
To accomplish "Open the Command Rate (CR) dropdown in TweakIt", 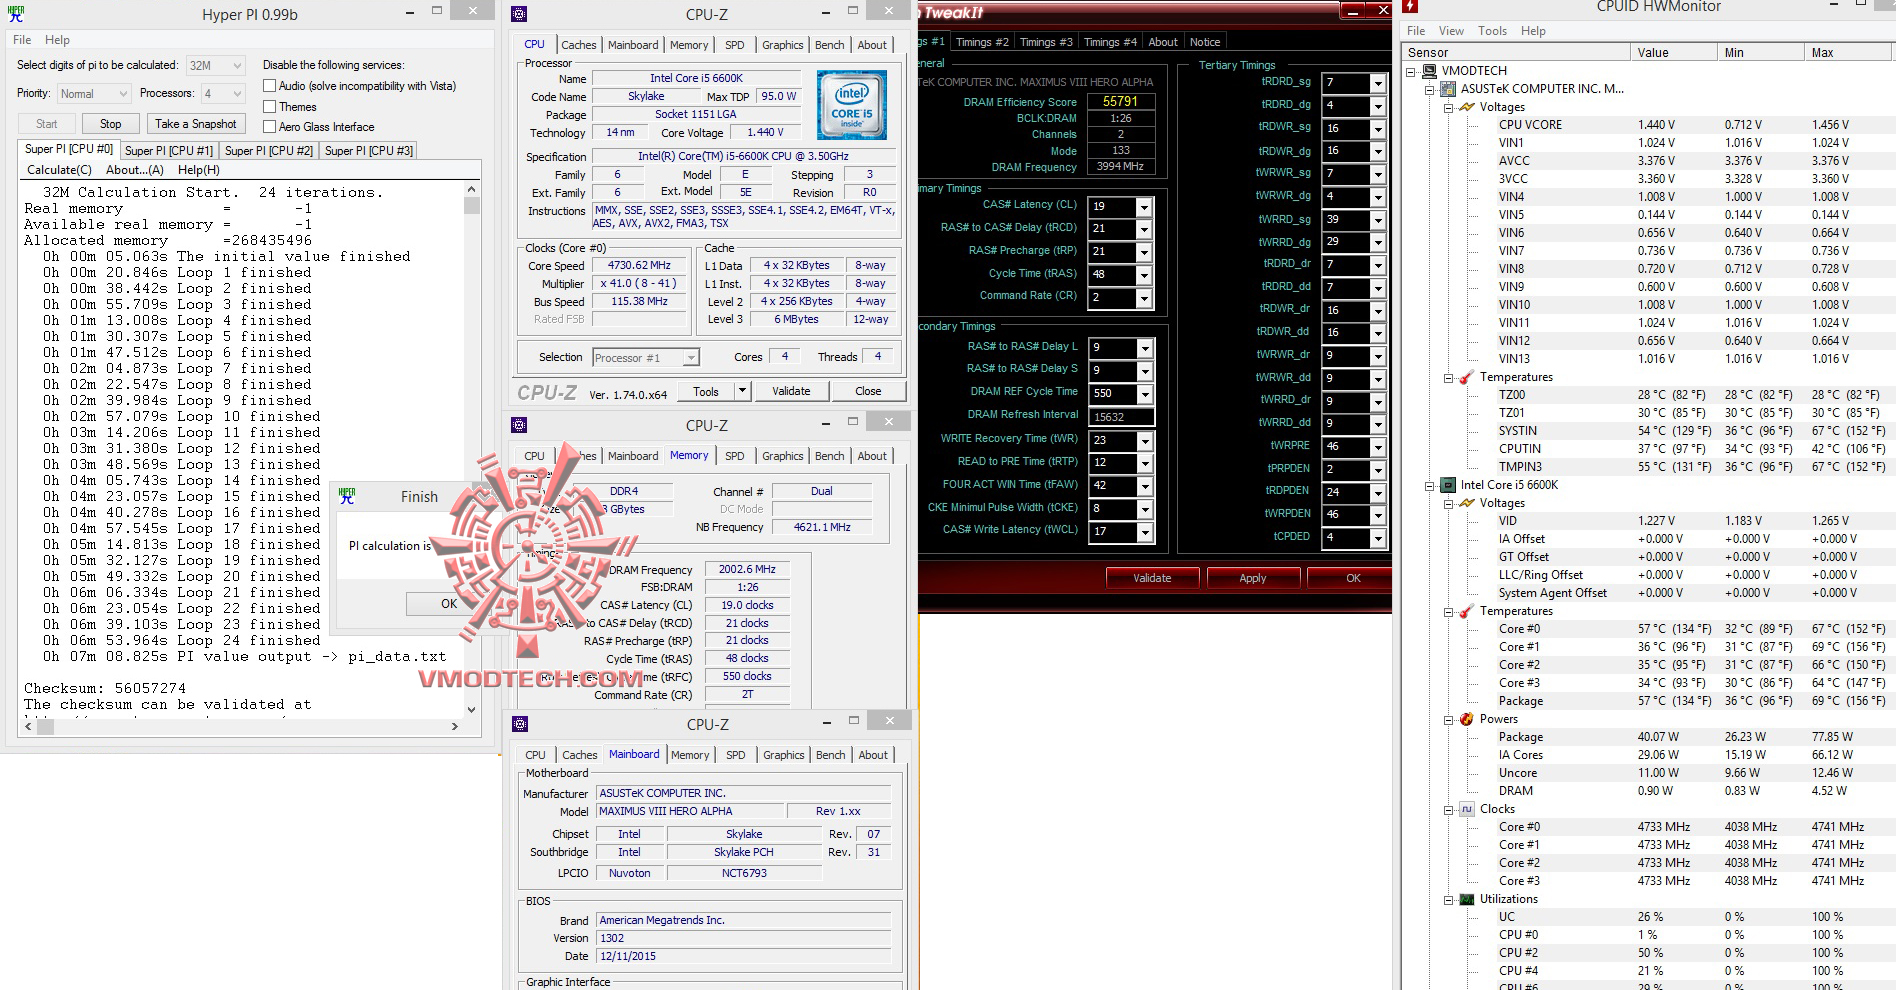I will click(x=1144, y=298).
